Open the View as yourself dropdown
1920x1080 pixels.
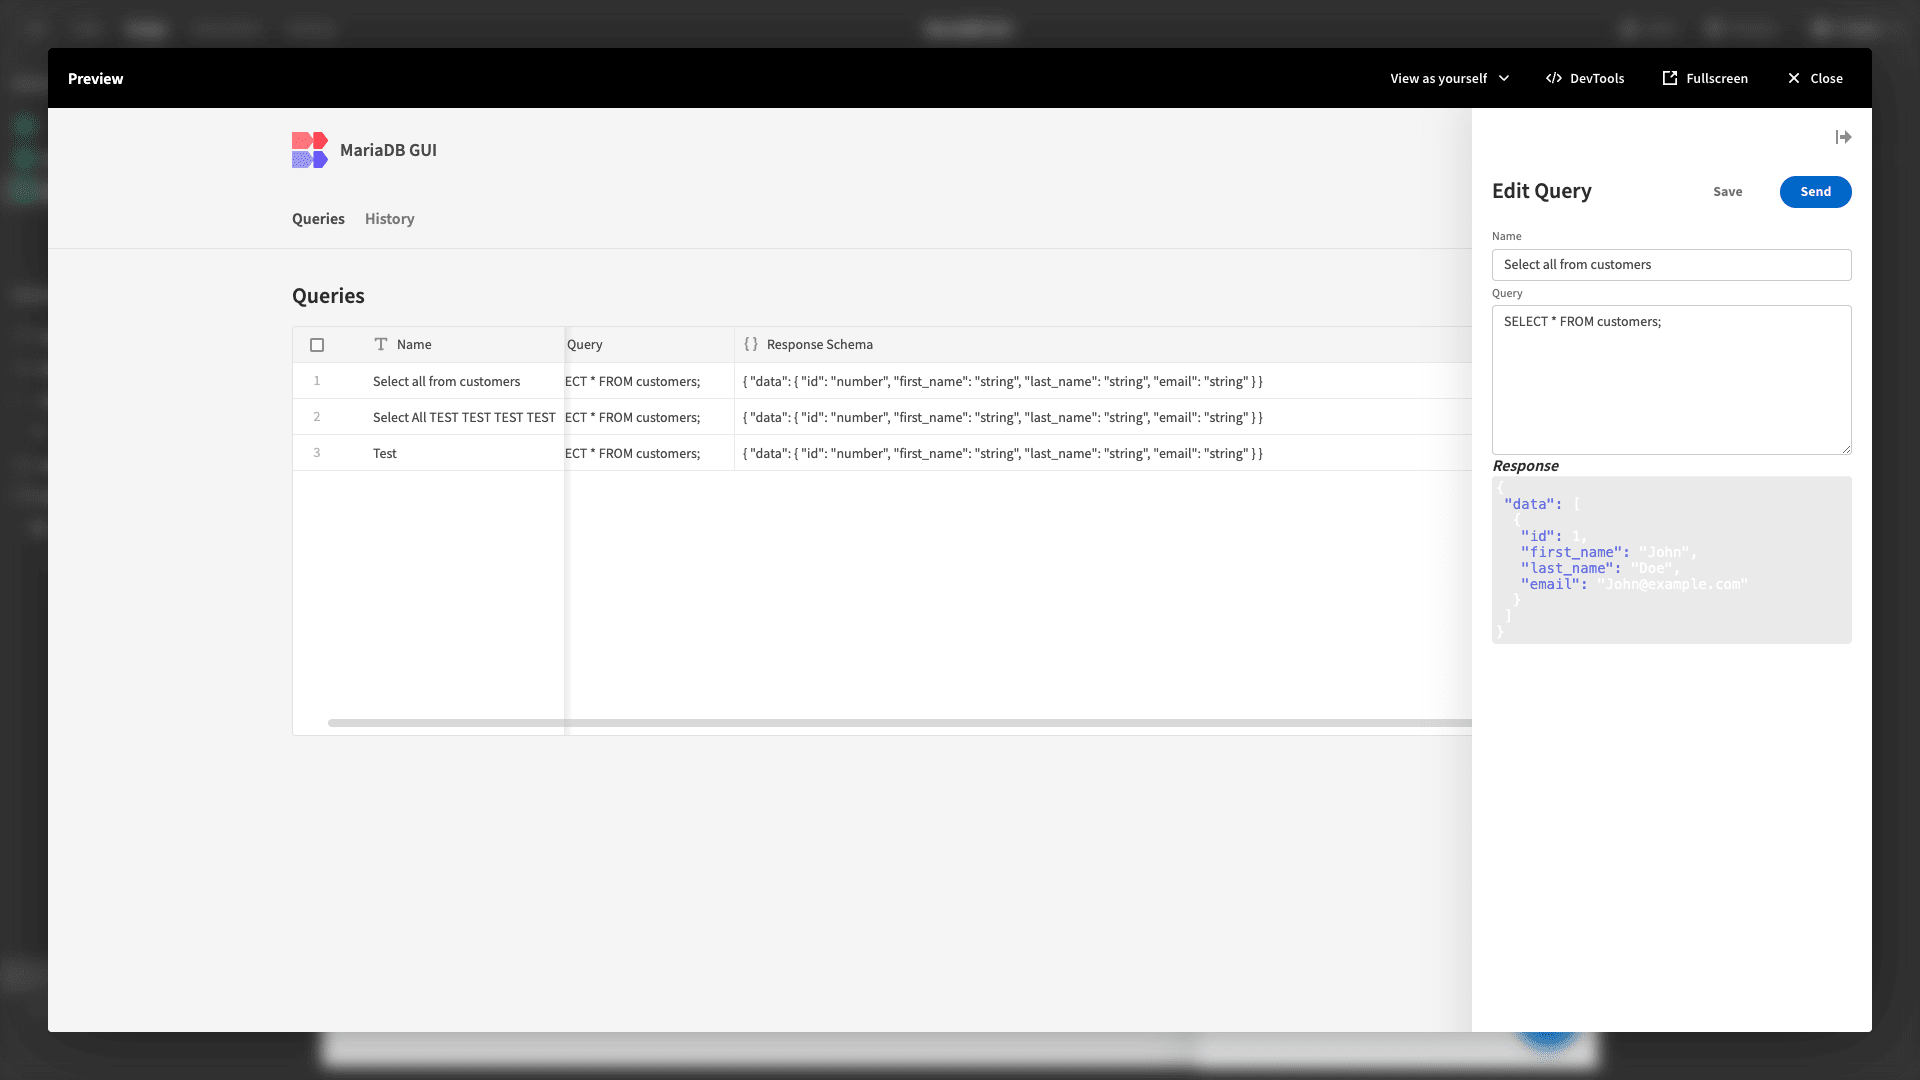point(1450,78)
